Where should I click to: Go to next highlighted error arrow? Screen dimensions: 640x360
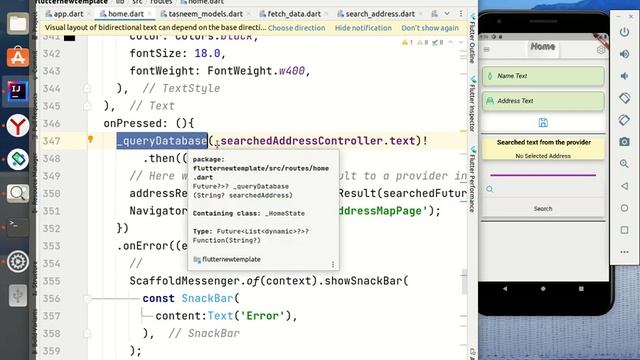460,42
